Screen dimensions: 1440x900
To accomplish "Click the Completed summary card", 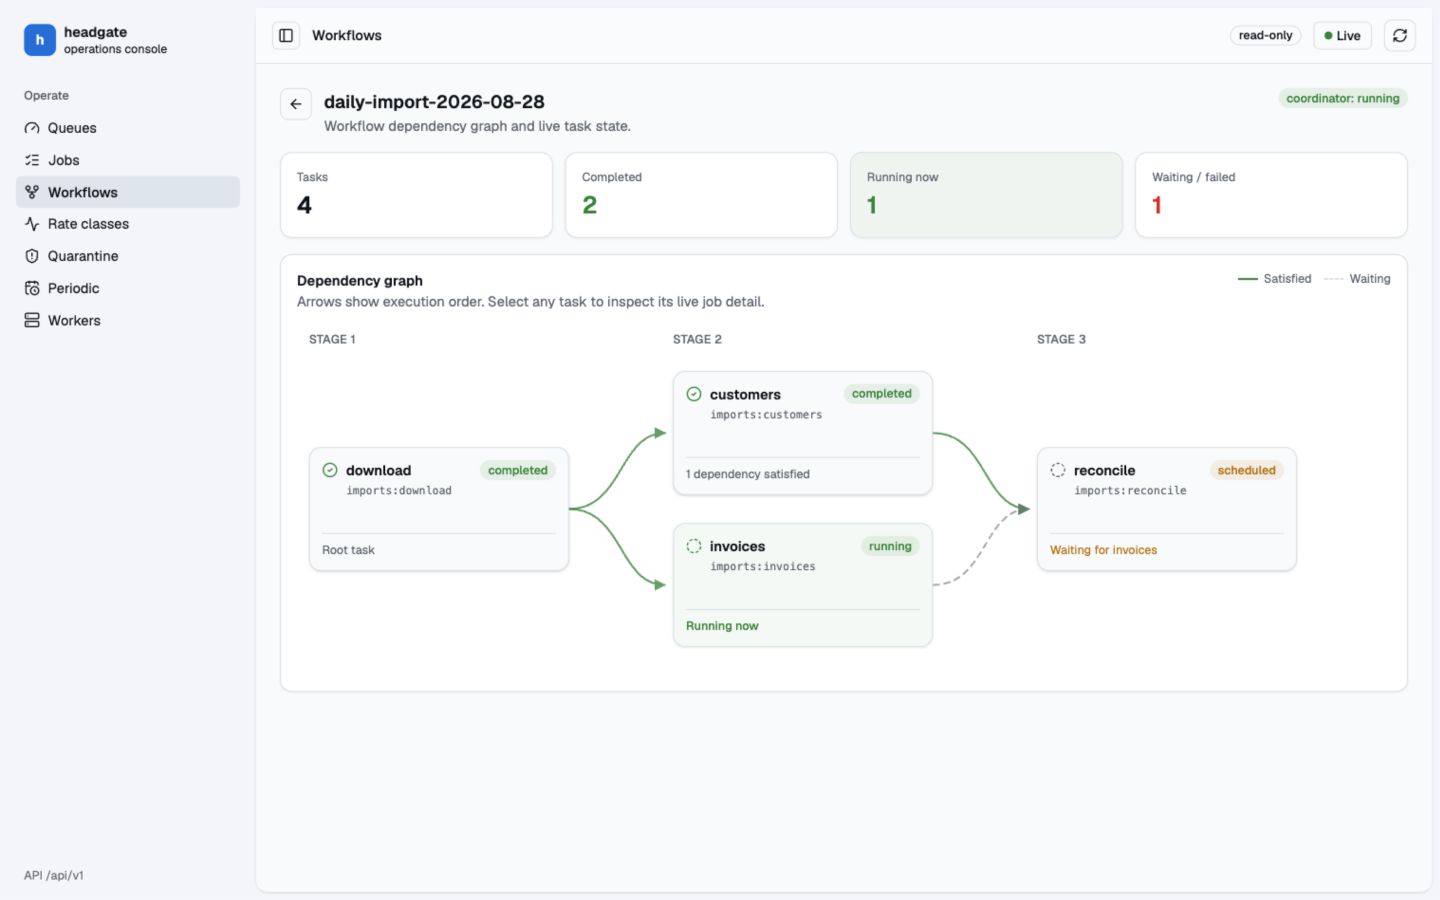I will coord(701,195).
